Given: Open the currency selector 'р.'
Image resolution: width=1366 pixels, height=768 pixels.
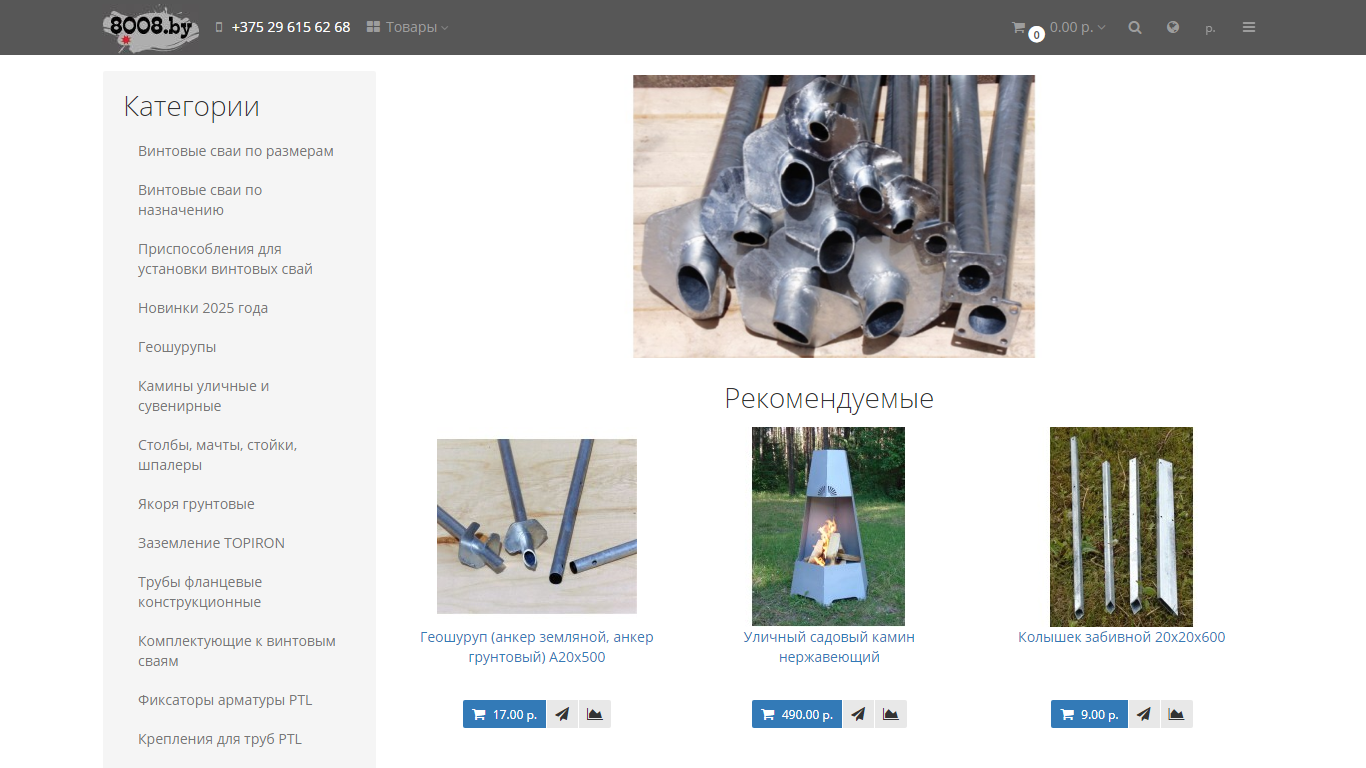Looking at the screenshot, I should (x=1210, y=28).
